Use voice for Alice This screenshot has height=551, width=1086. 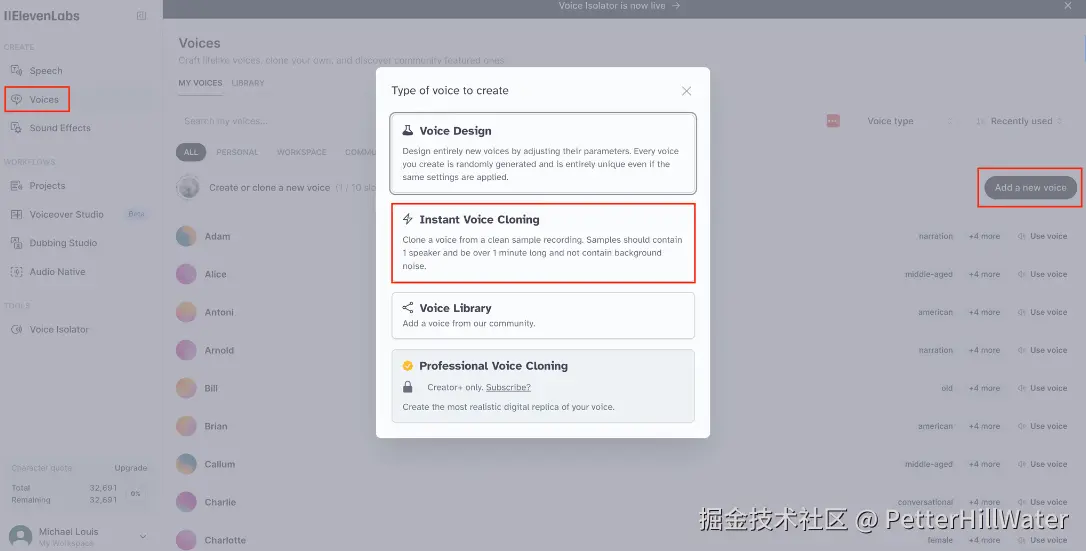click(1042, 274)
